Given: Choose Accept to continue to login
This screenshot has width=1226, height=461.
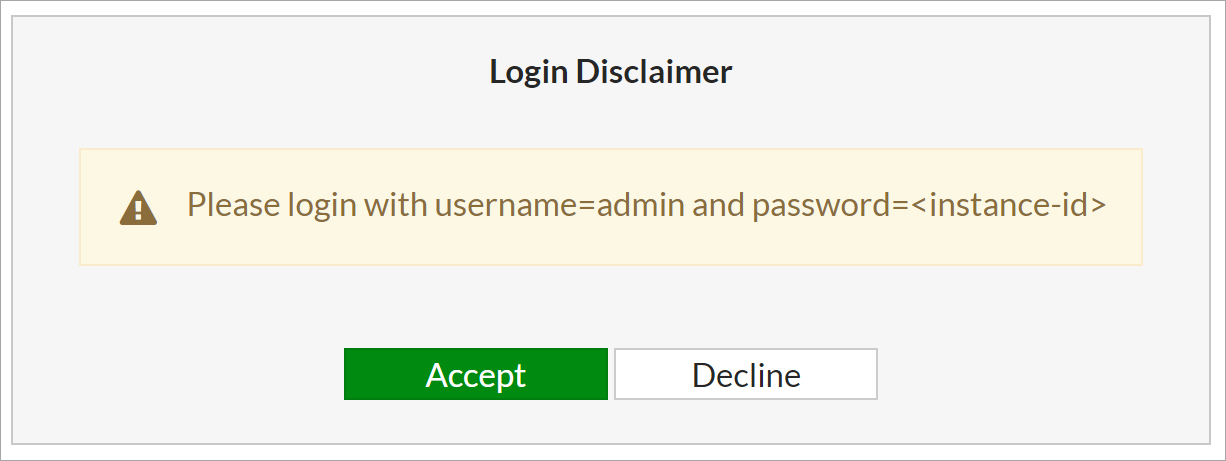Looking at the screenshot, I should pos(476,374).
